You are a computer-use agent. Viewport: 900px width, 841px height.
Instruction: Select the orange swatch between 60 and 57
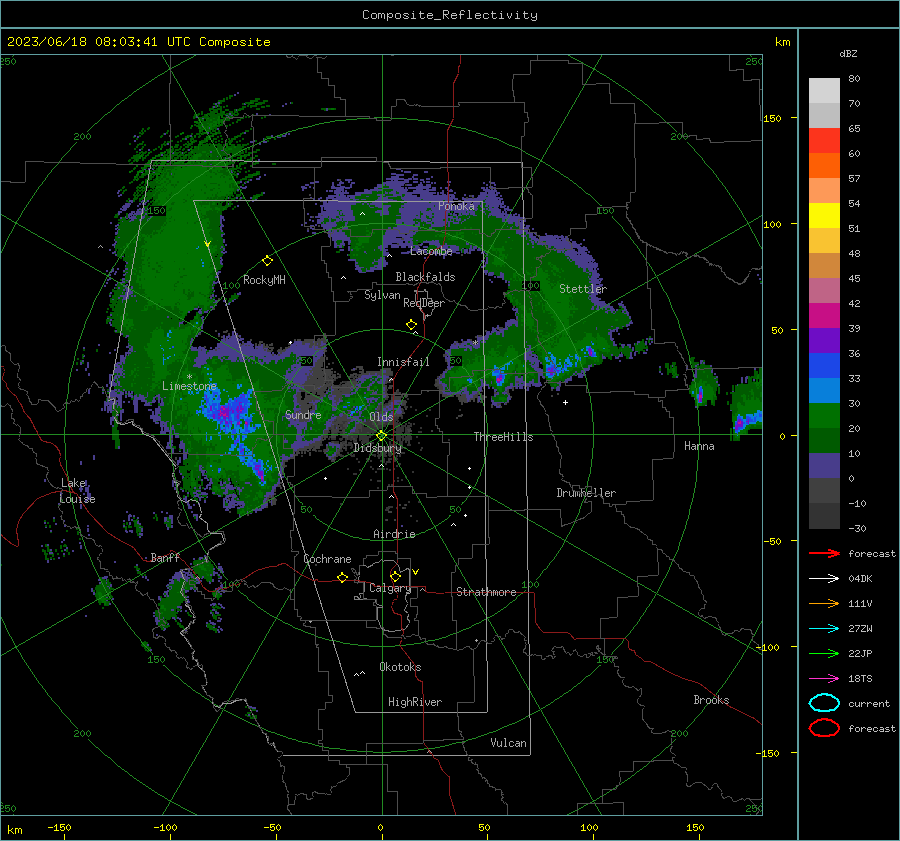pos(824,165)
